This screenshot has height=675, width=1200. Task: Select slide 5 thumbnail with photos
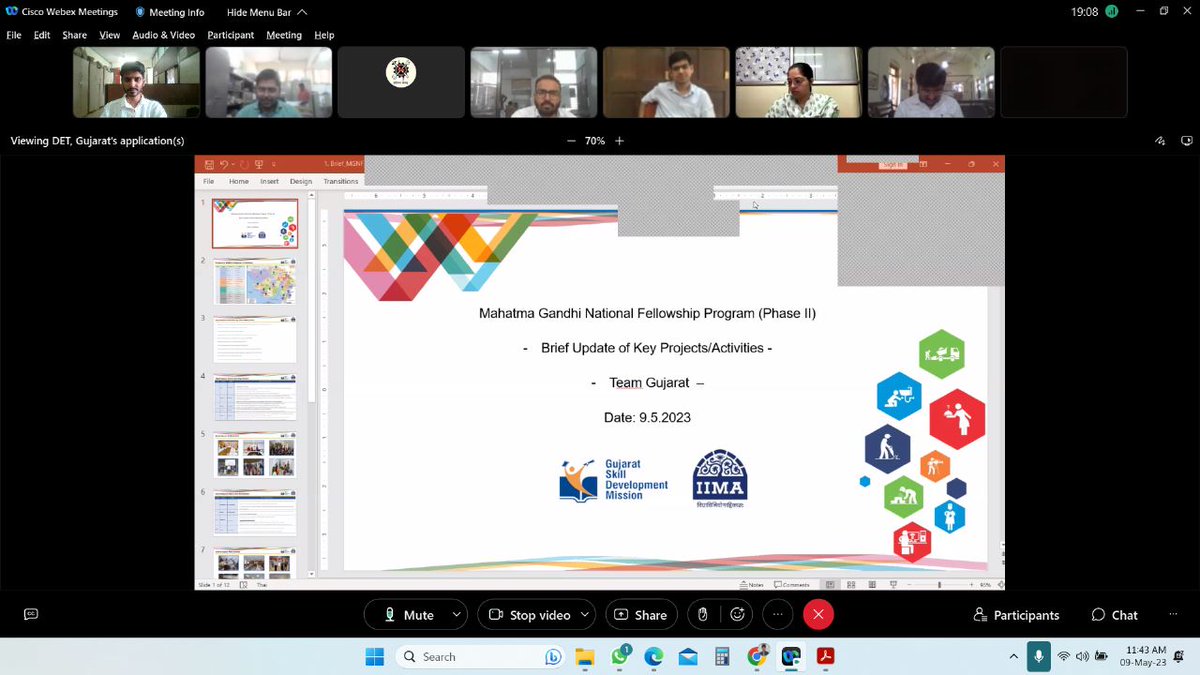pyautogui.click(x=254, y=455)
